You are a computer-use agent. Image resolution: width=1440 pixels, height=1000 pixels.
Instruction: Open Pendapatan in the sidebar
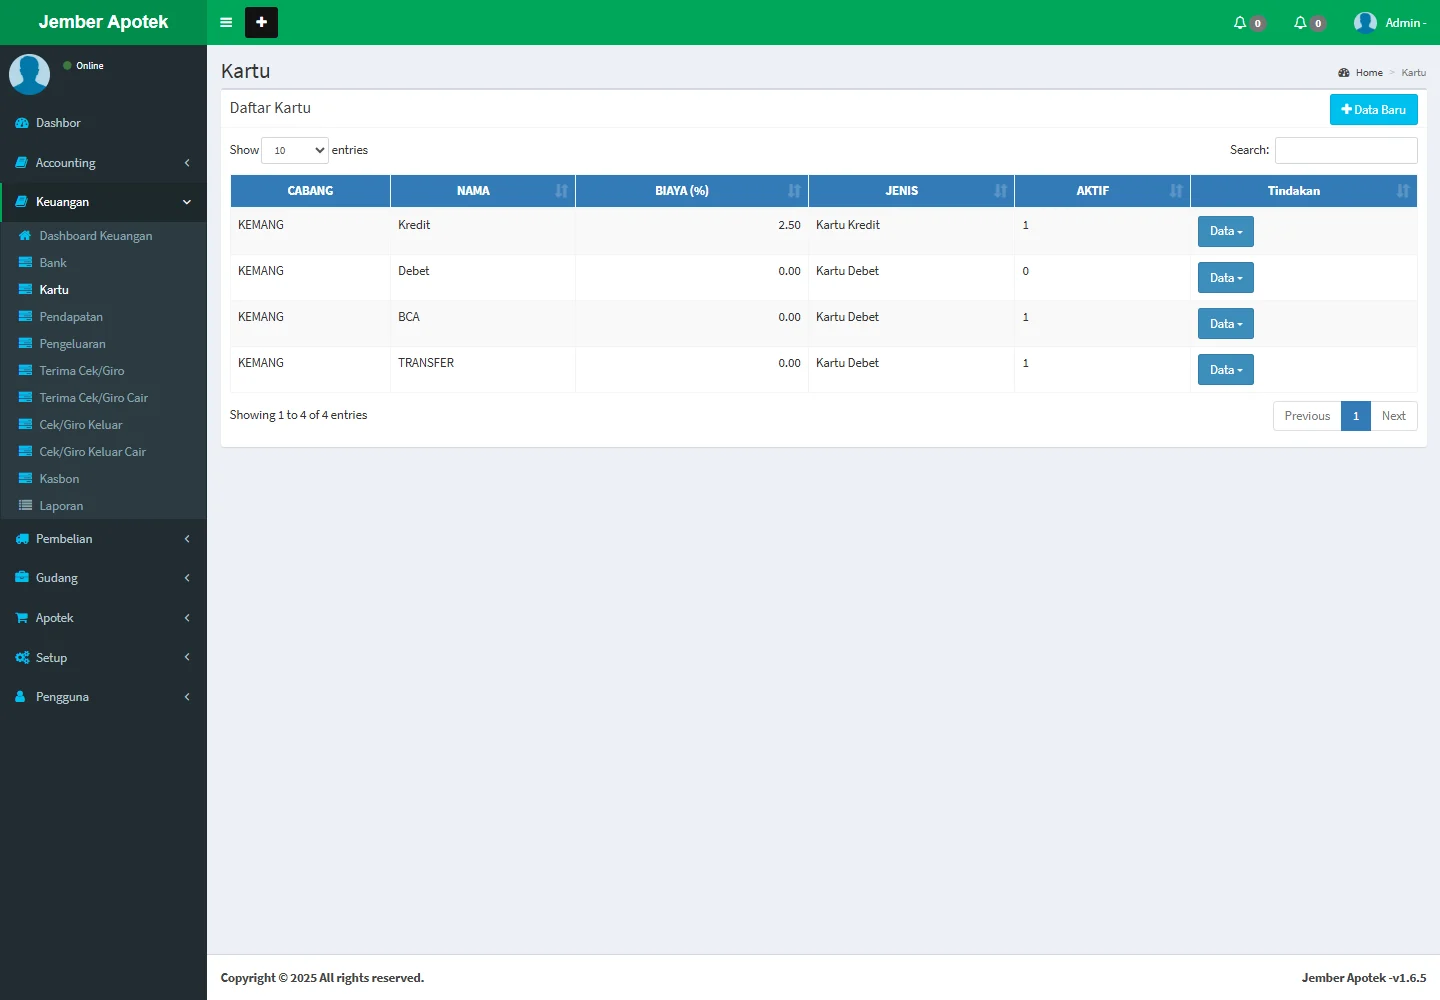tap(71, 317)
